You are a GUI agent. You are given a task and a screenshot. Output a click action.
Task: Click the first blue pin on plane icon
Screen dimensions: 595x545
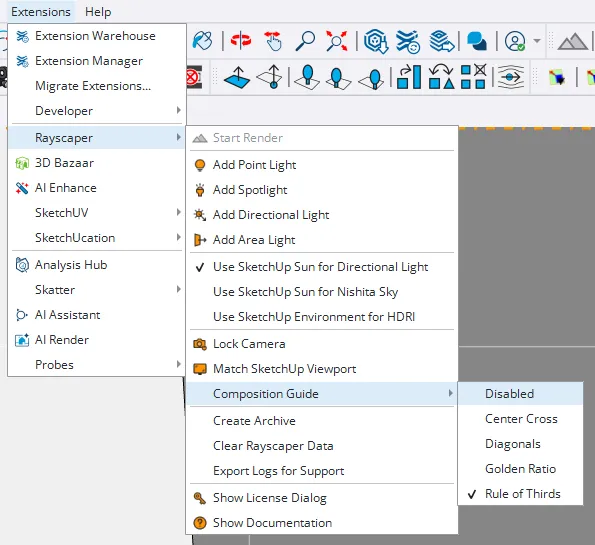pyautogui.click(x=307, y=77)
